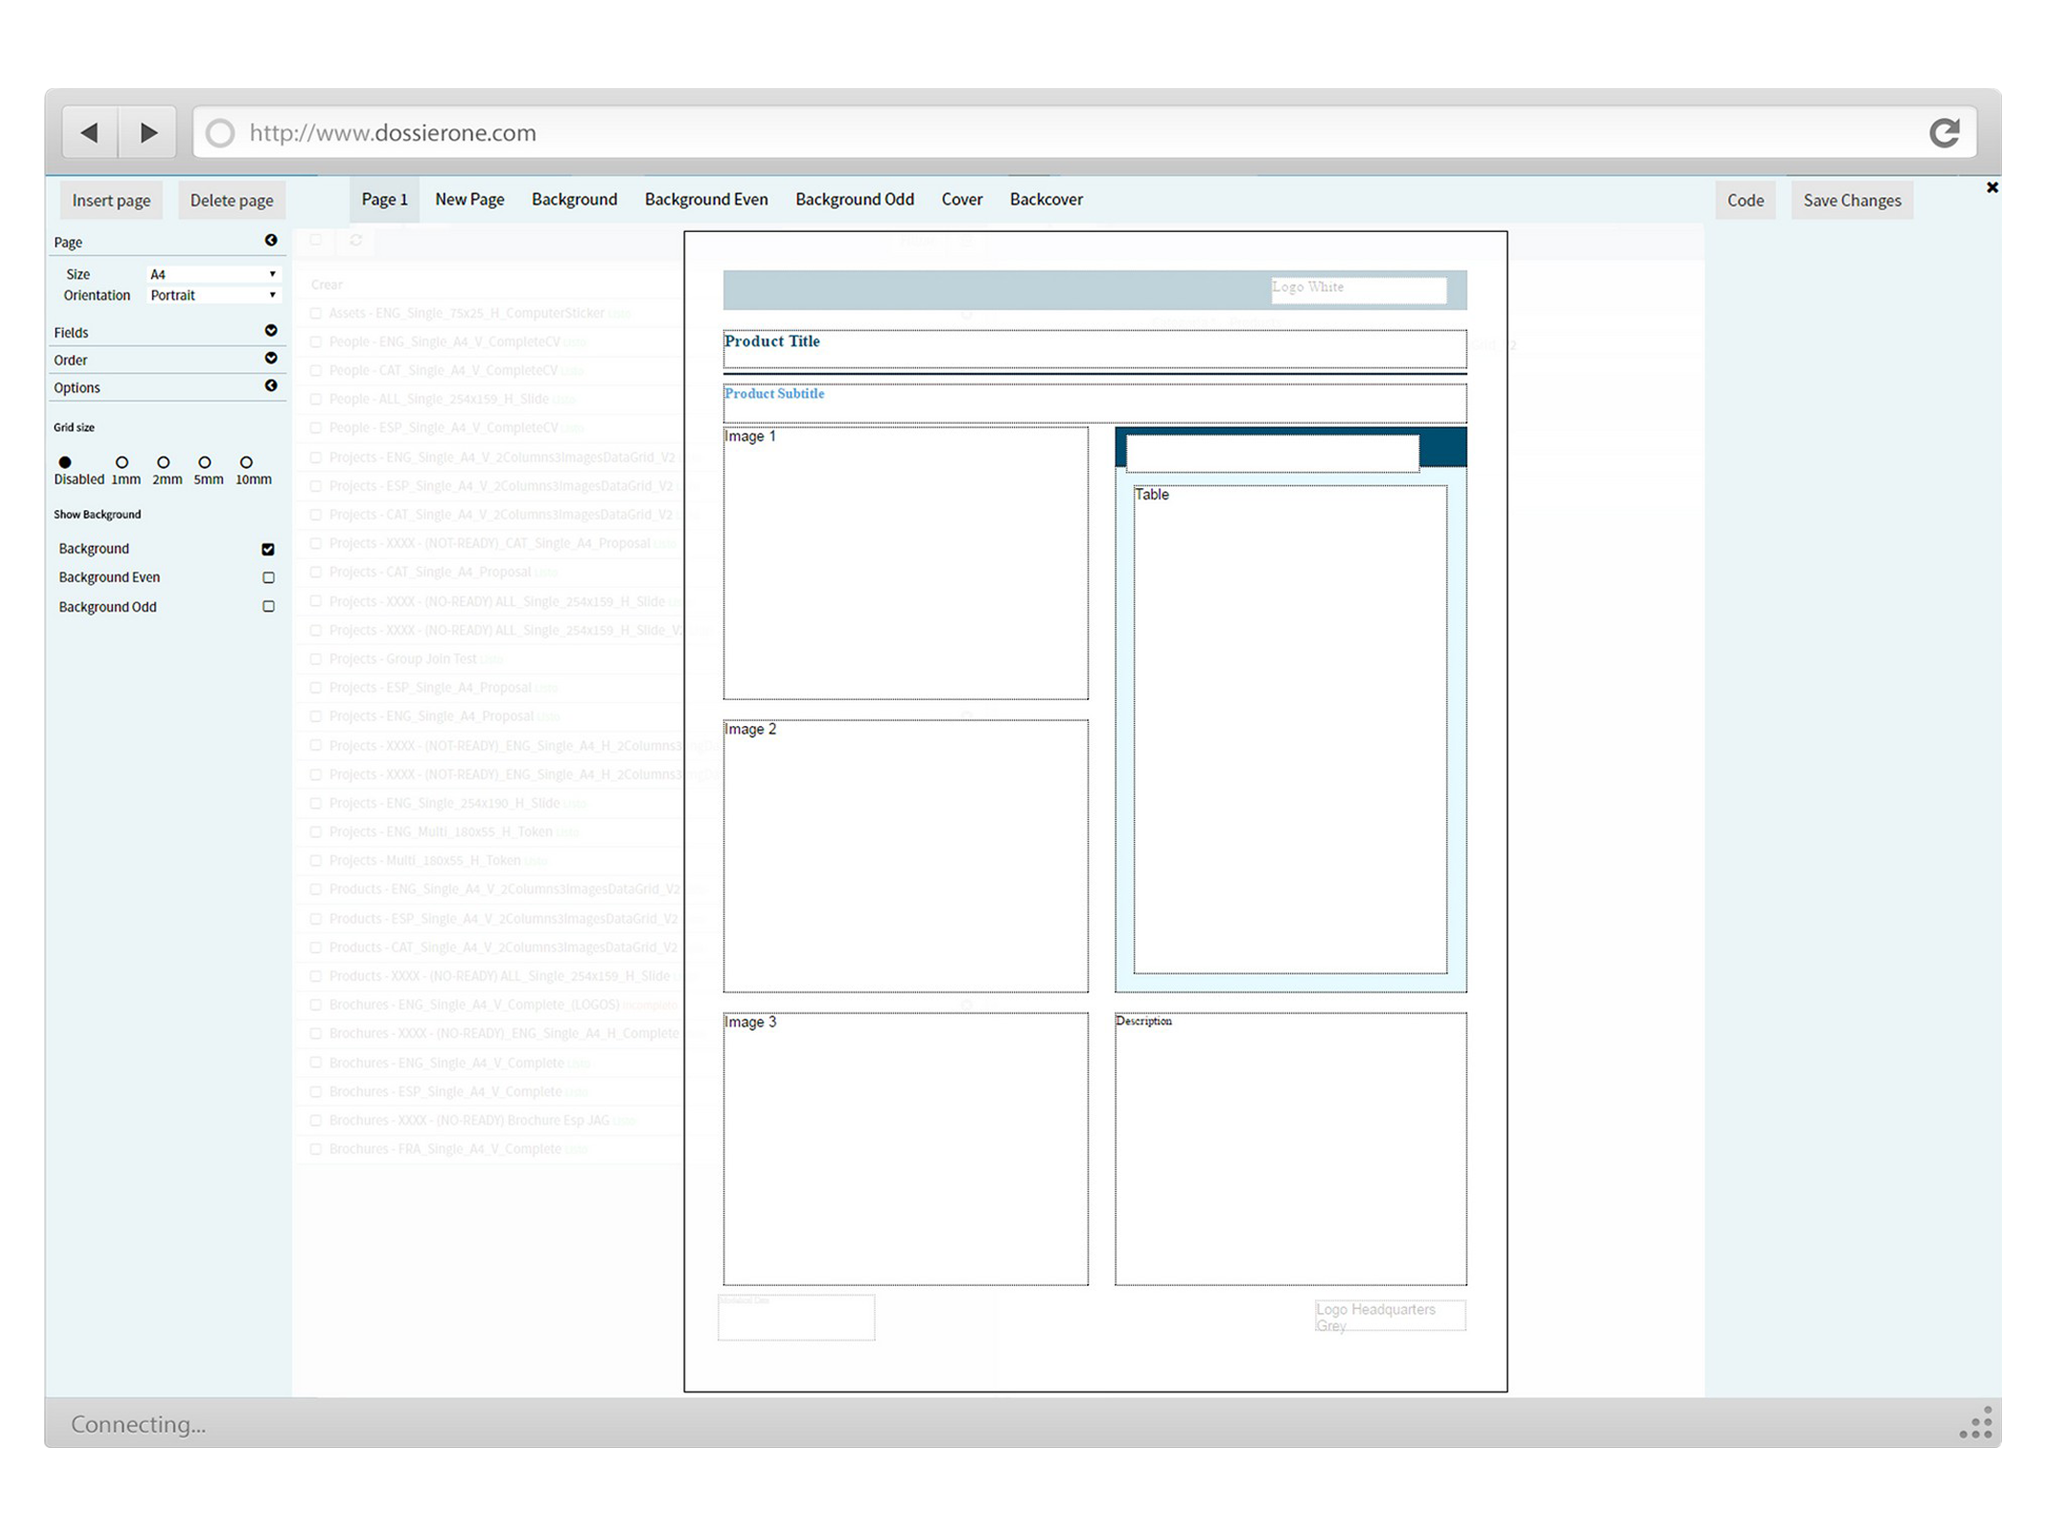
Task: Check the Background Odd checkbox
Action: click(x=268, y=606)
